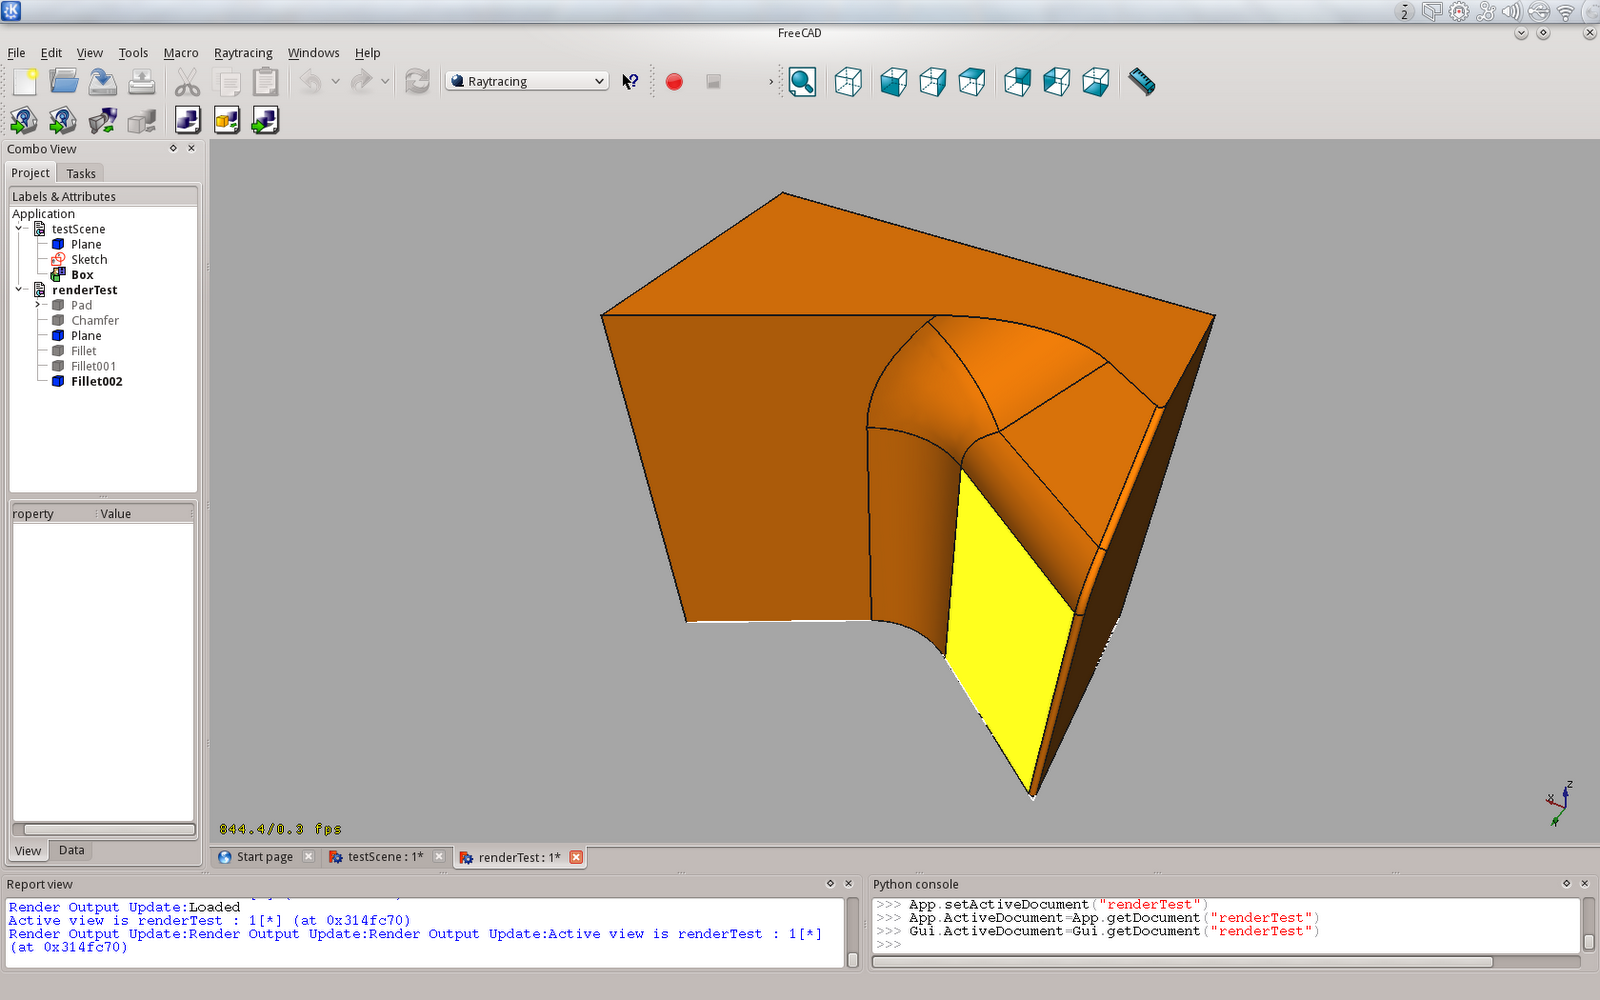Click inside the Python console input line
1600x1000 pixels.
[x=1100, y=943]
